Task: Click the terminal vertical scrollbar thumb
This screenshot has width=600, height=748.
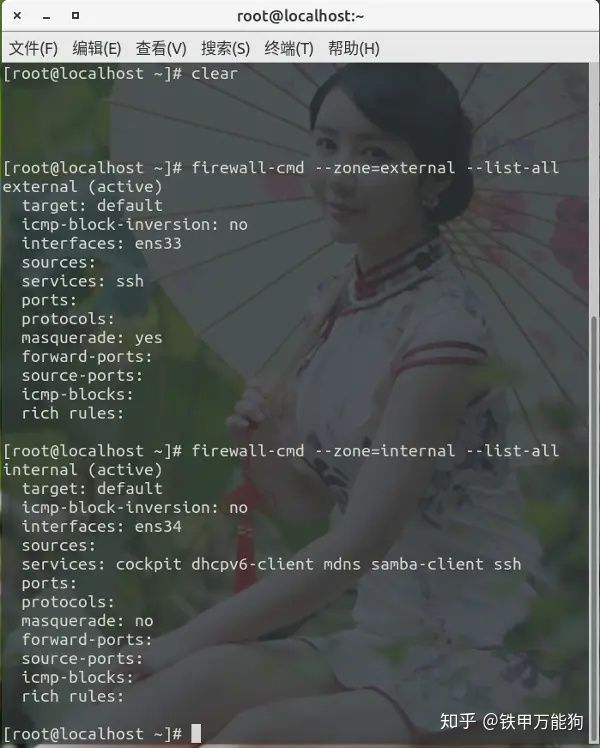Action: click(593, 528)
